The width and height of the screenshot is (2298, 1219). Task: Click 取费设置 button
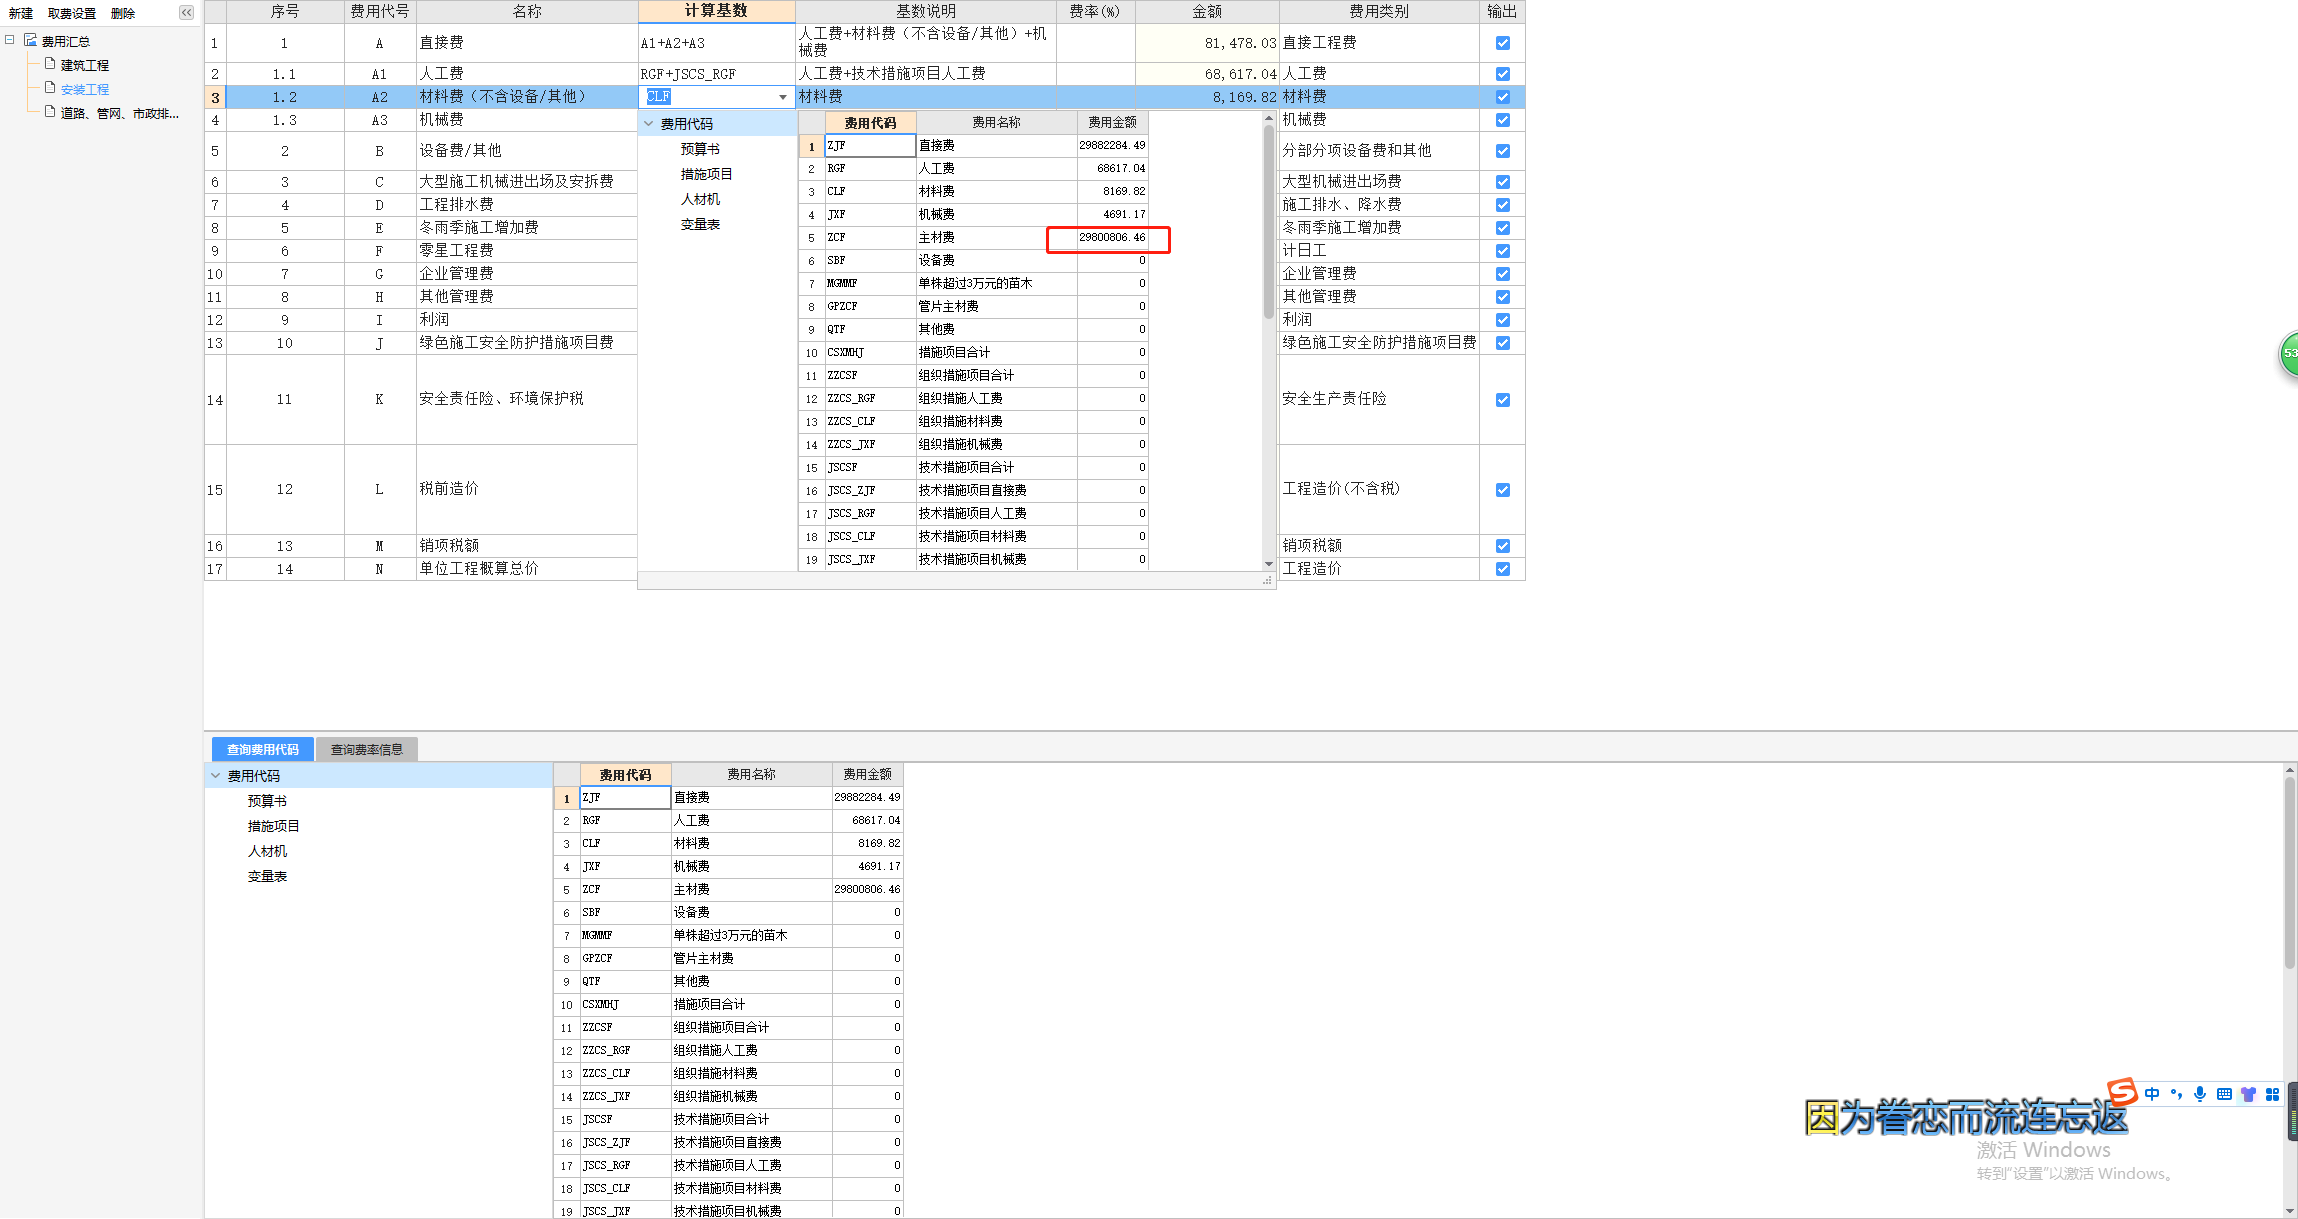[72, 13]
